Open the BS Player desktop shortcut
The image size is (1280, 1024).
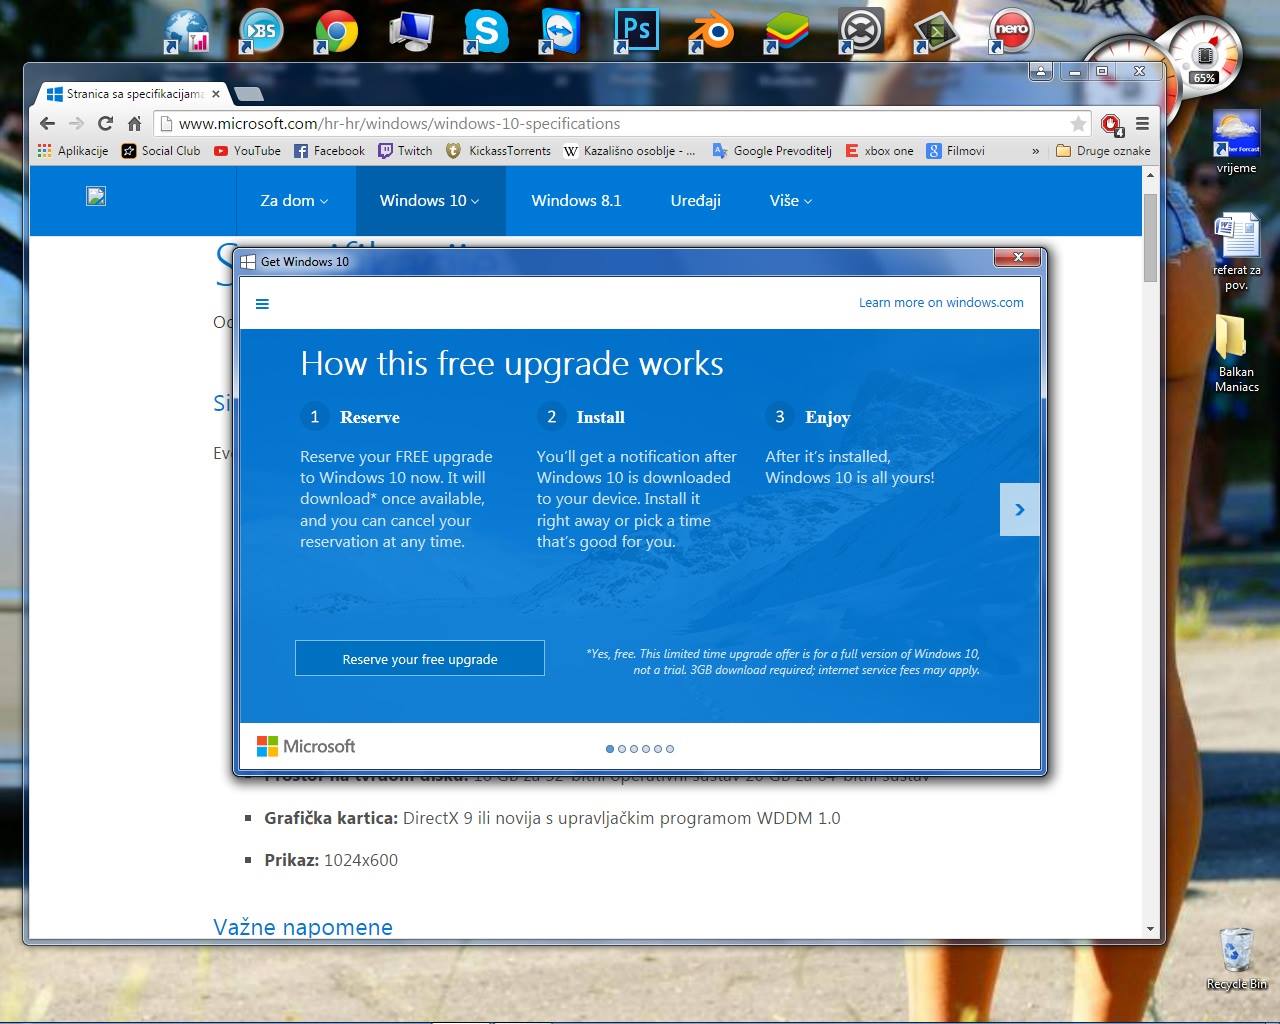point(261,32)
